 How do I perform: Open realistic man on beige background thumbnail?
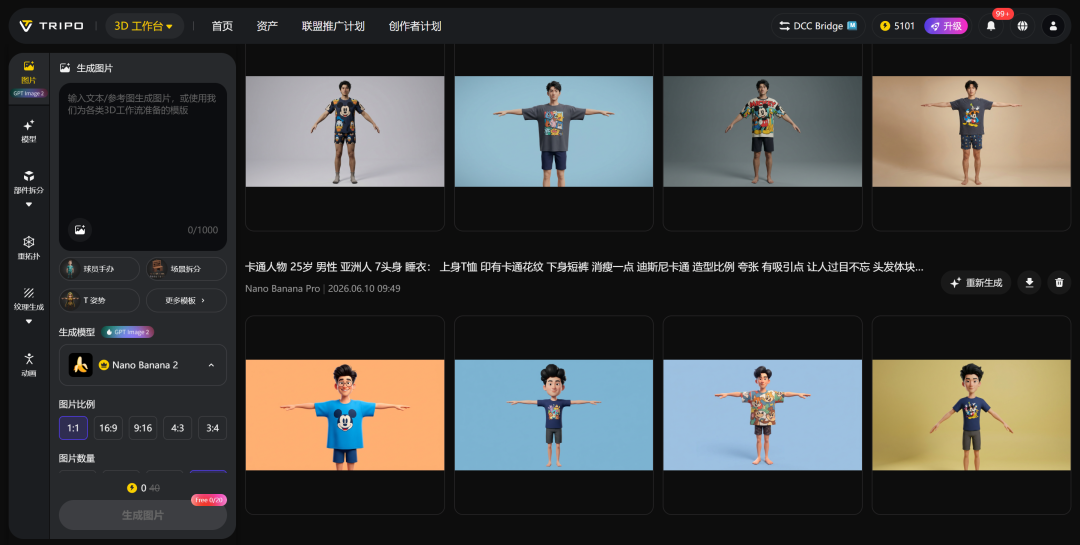[971, 131]
